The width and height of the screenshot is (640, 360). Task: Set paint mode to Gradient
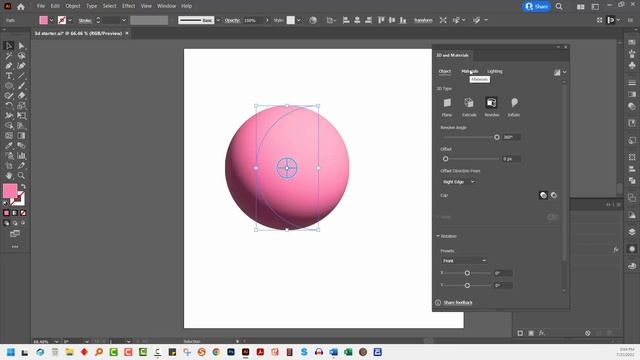click(15, 213)
